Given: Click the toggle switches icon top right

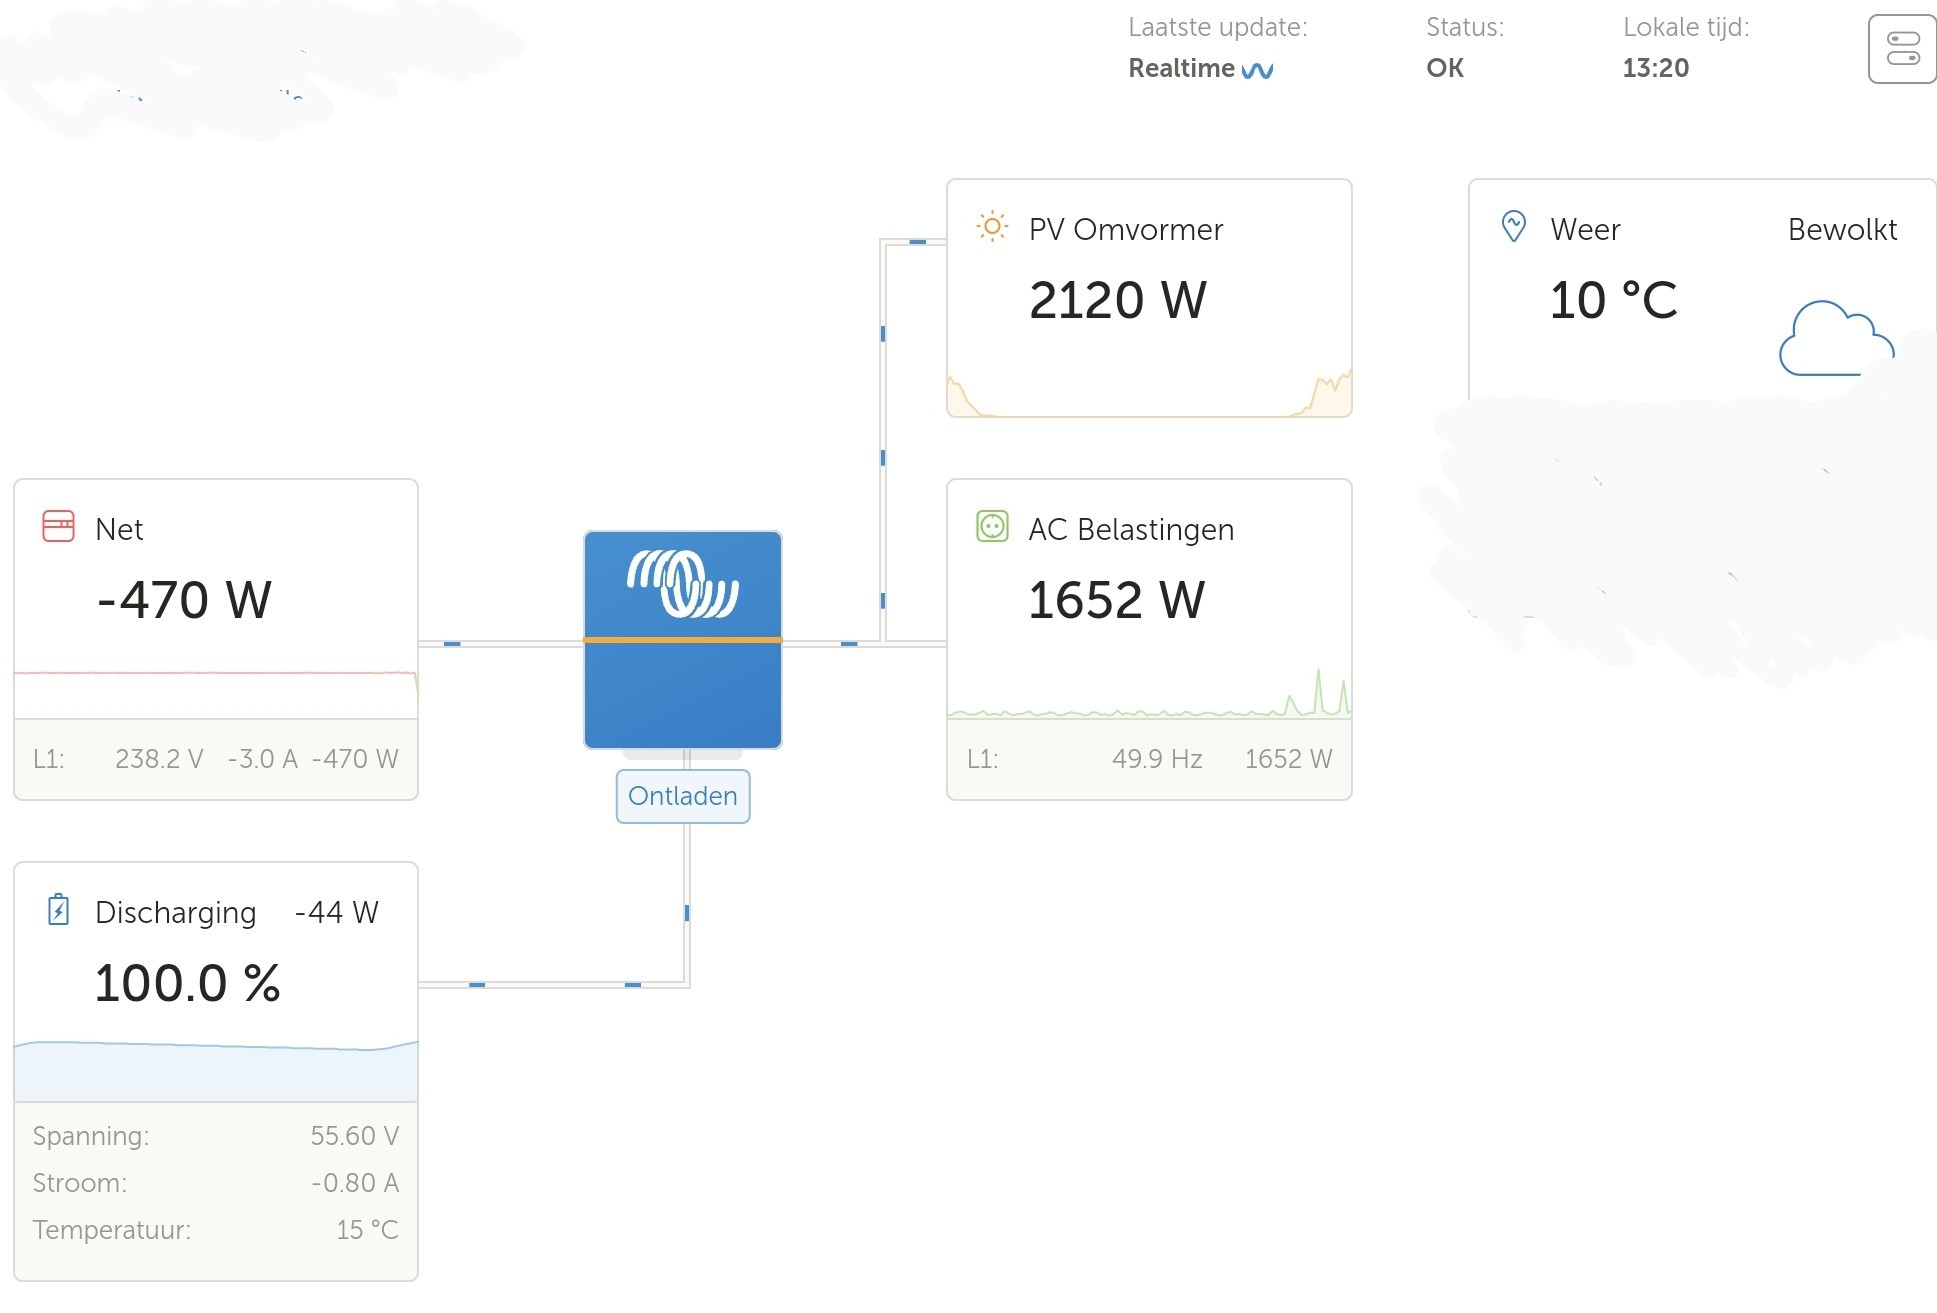Looking at the screenshot, I should [x=1901, y=49].
